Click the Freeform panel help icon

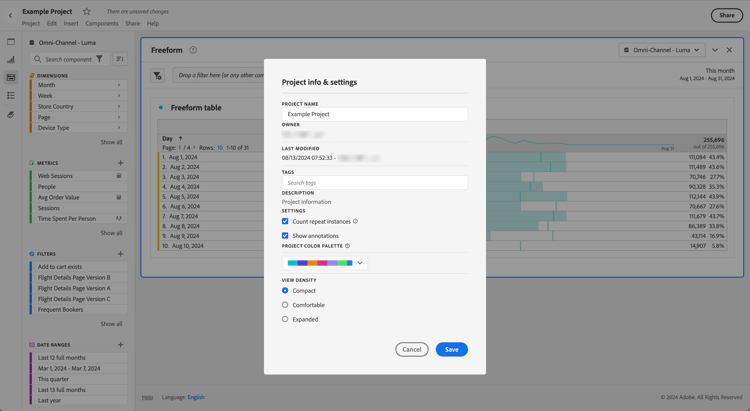(193, 50)
